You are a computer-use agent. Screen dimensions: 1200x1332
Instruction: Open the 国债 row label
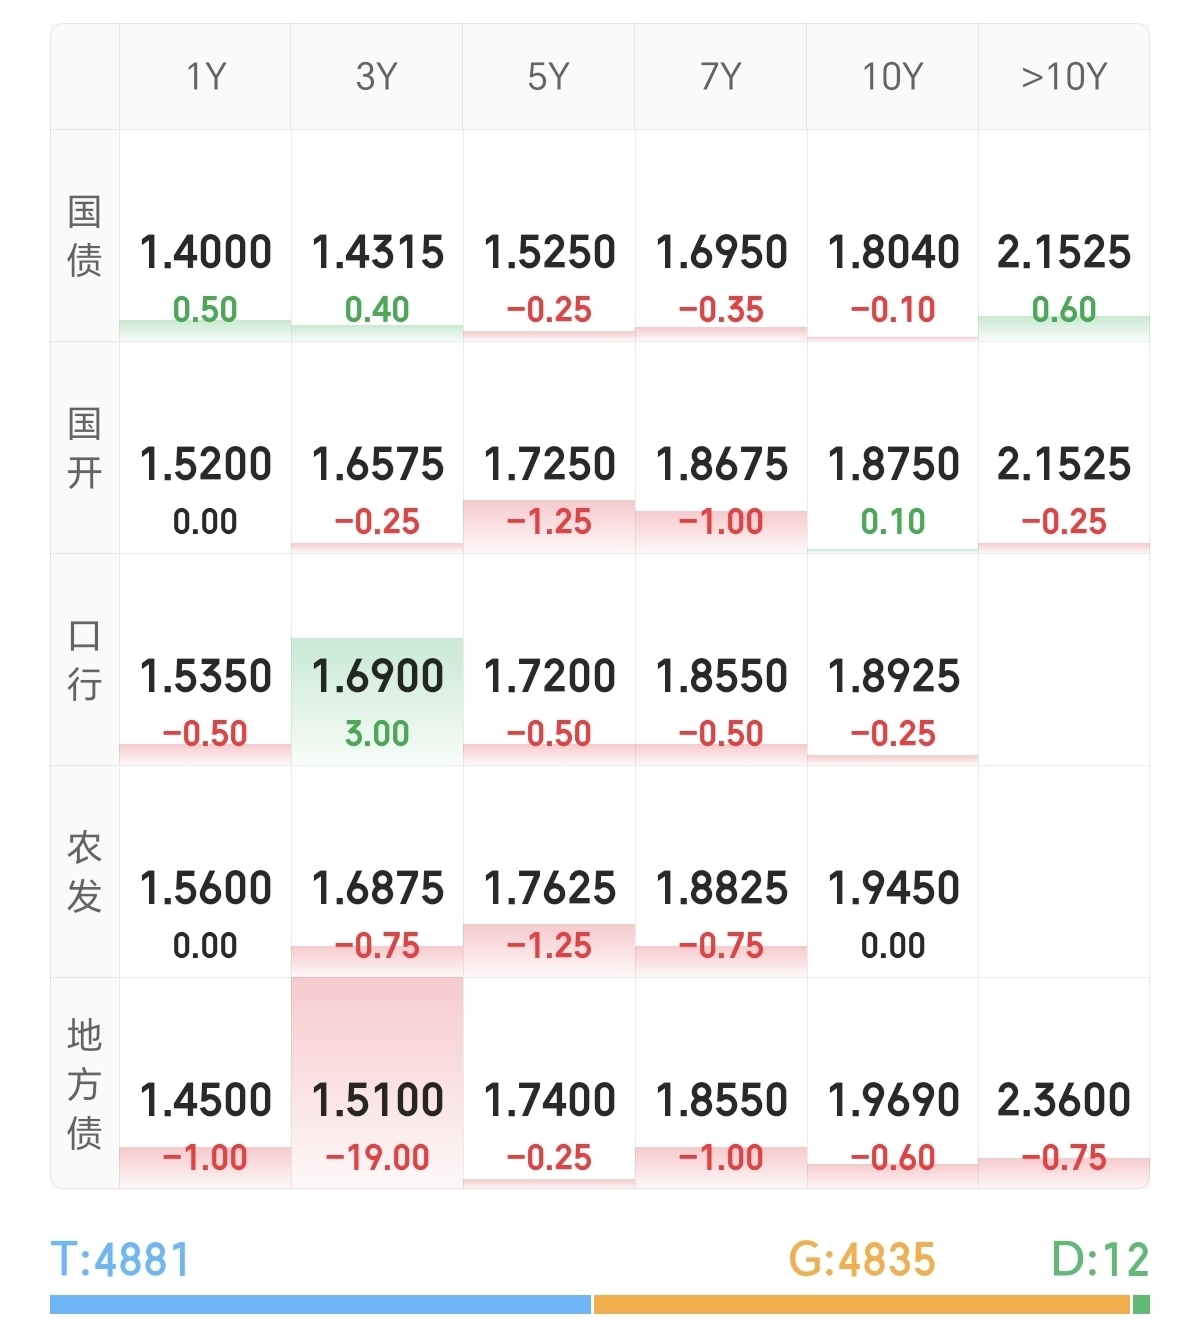(85, 237)
